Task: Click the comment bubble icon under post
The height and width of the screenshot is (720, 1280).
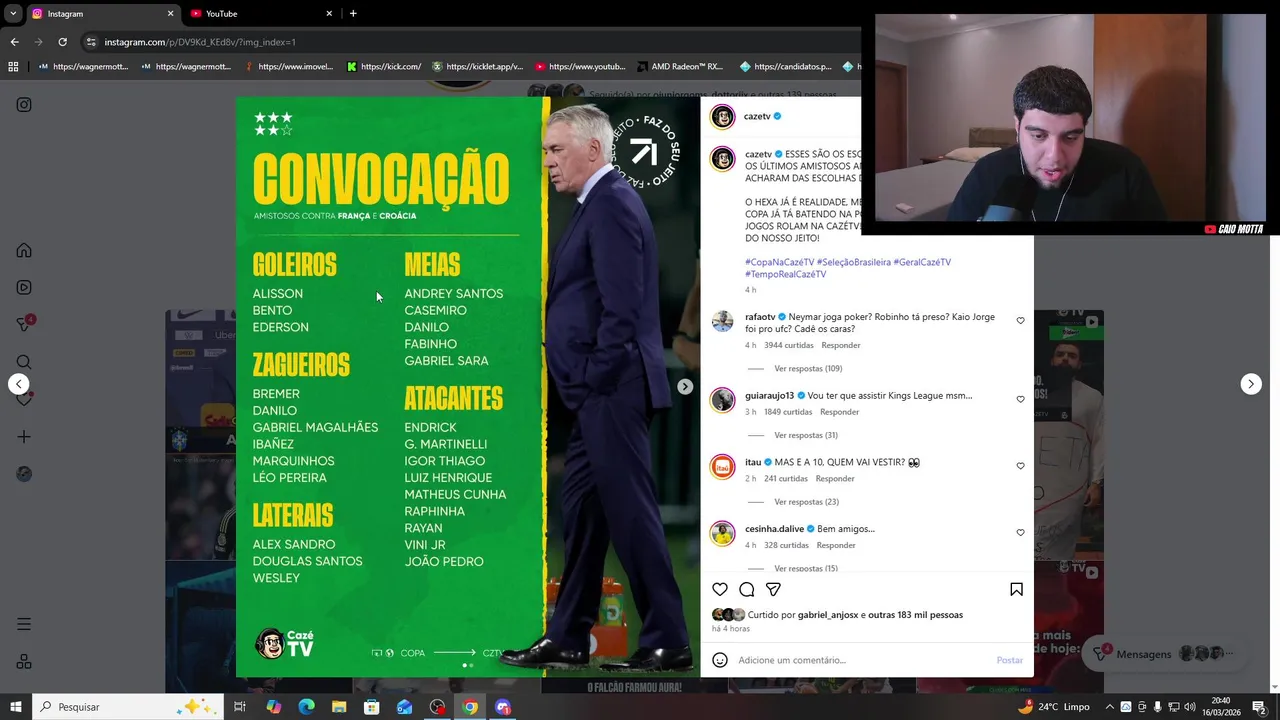Action: [747, 589]
